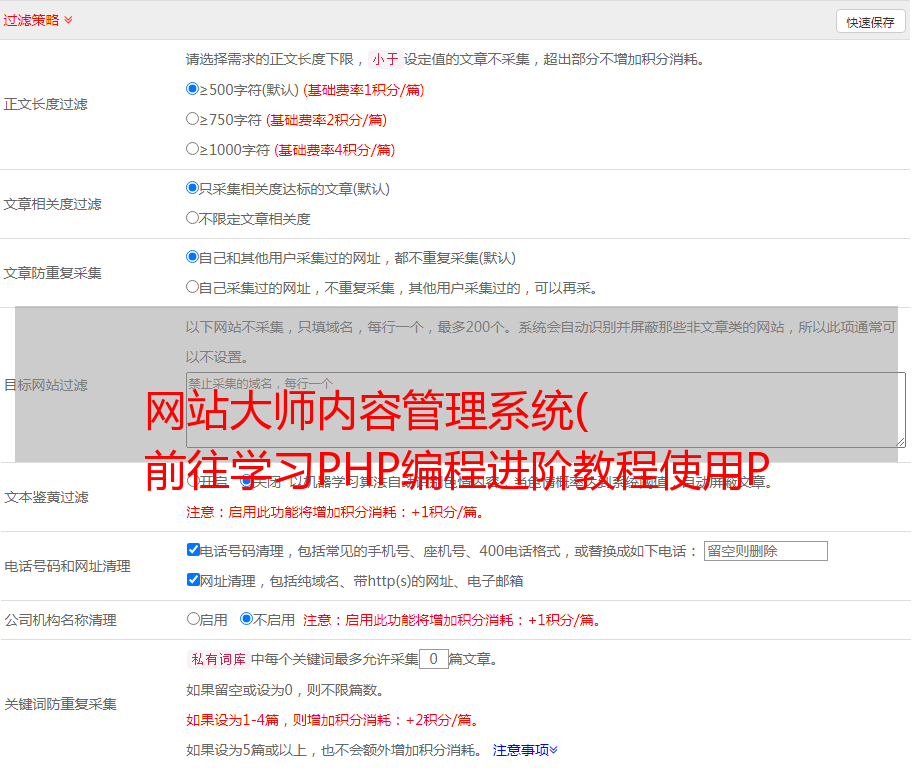The image size is (912, 768).
Task: Click the 文章防重复采集 label
Action: pos(52,273)
